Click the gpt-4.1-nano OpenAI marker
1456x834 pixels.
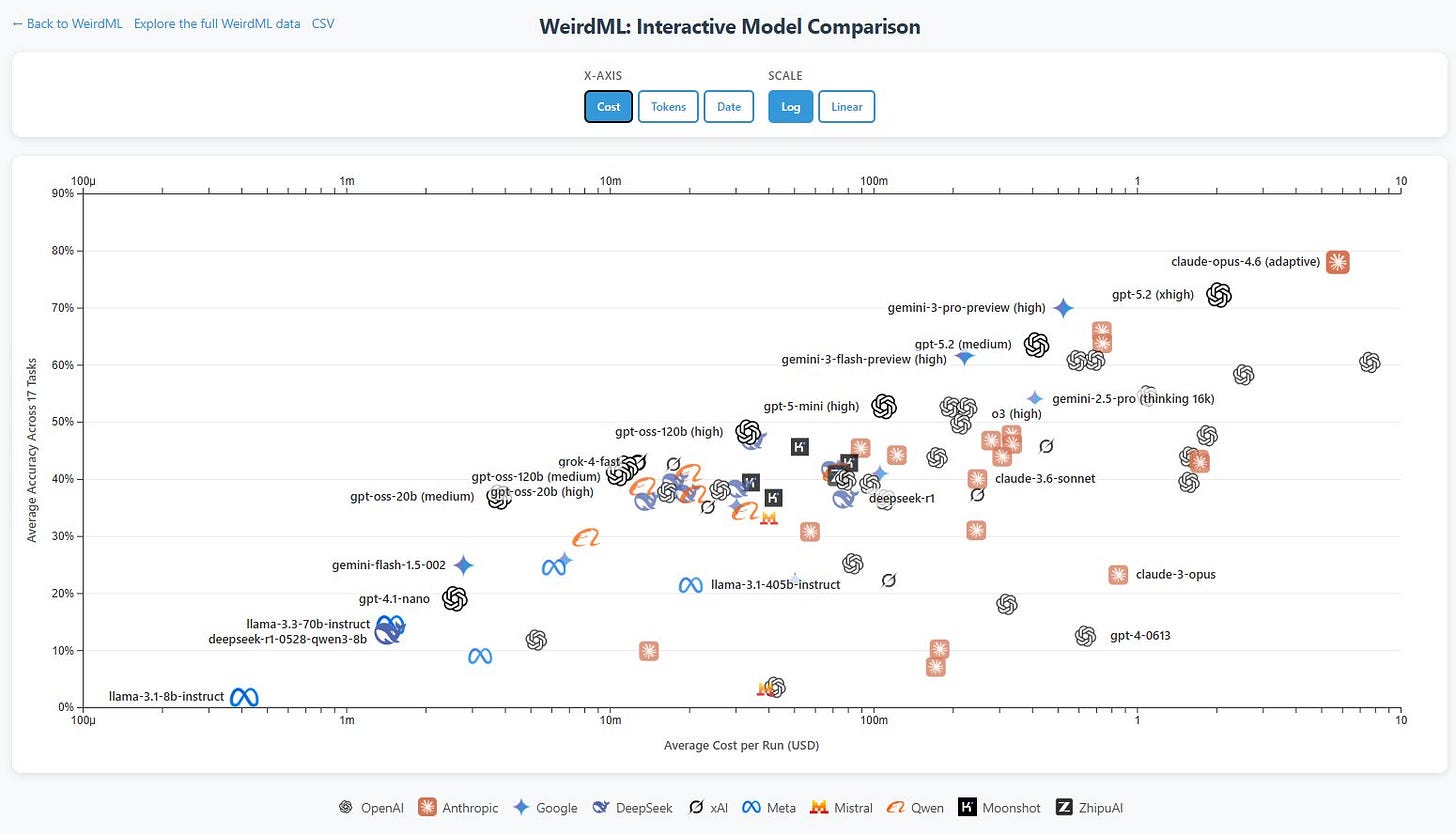click(x=455, y=599)
